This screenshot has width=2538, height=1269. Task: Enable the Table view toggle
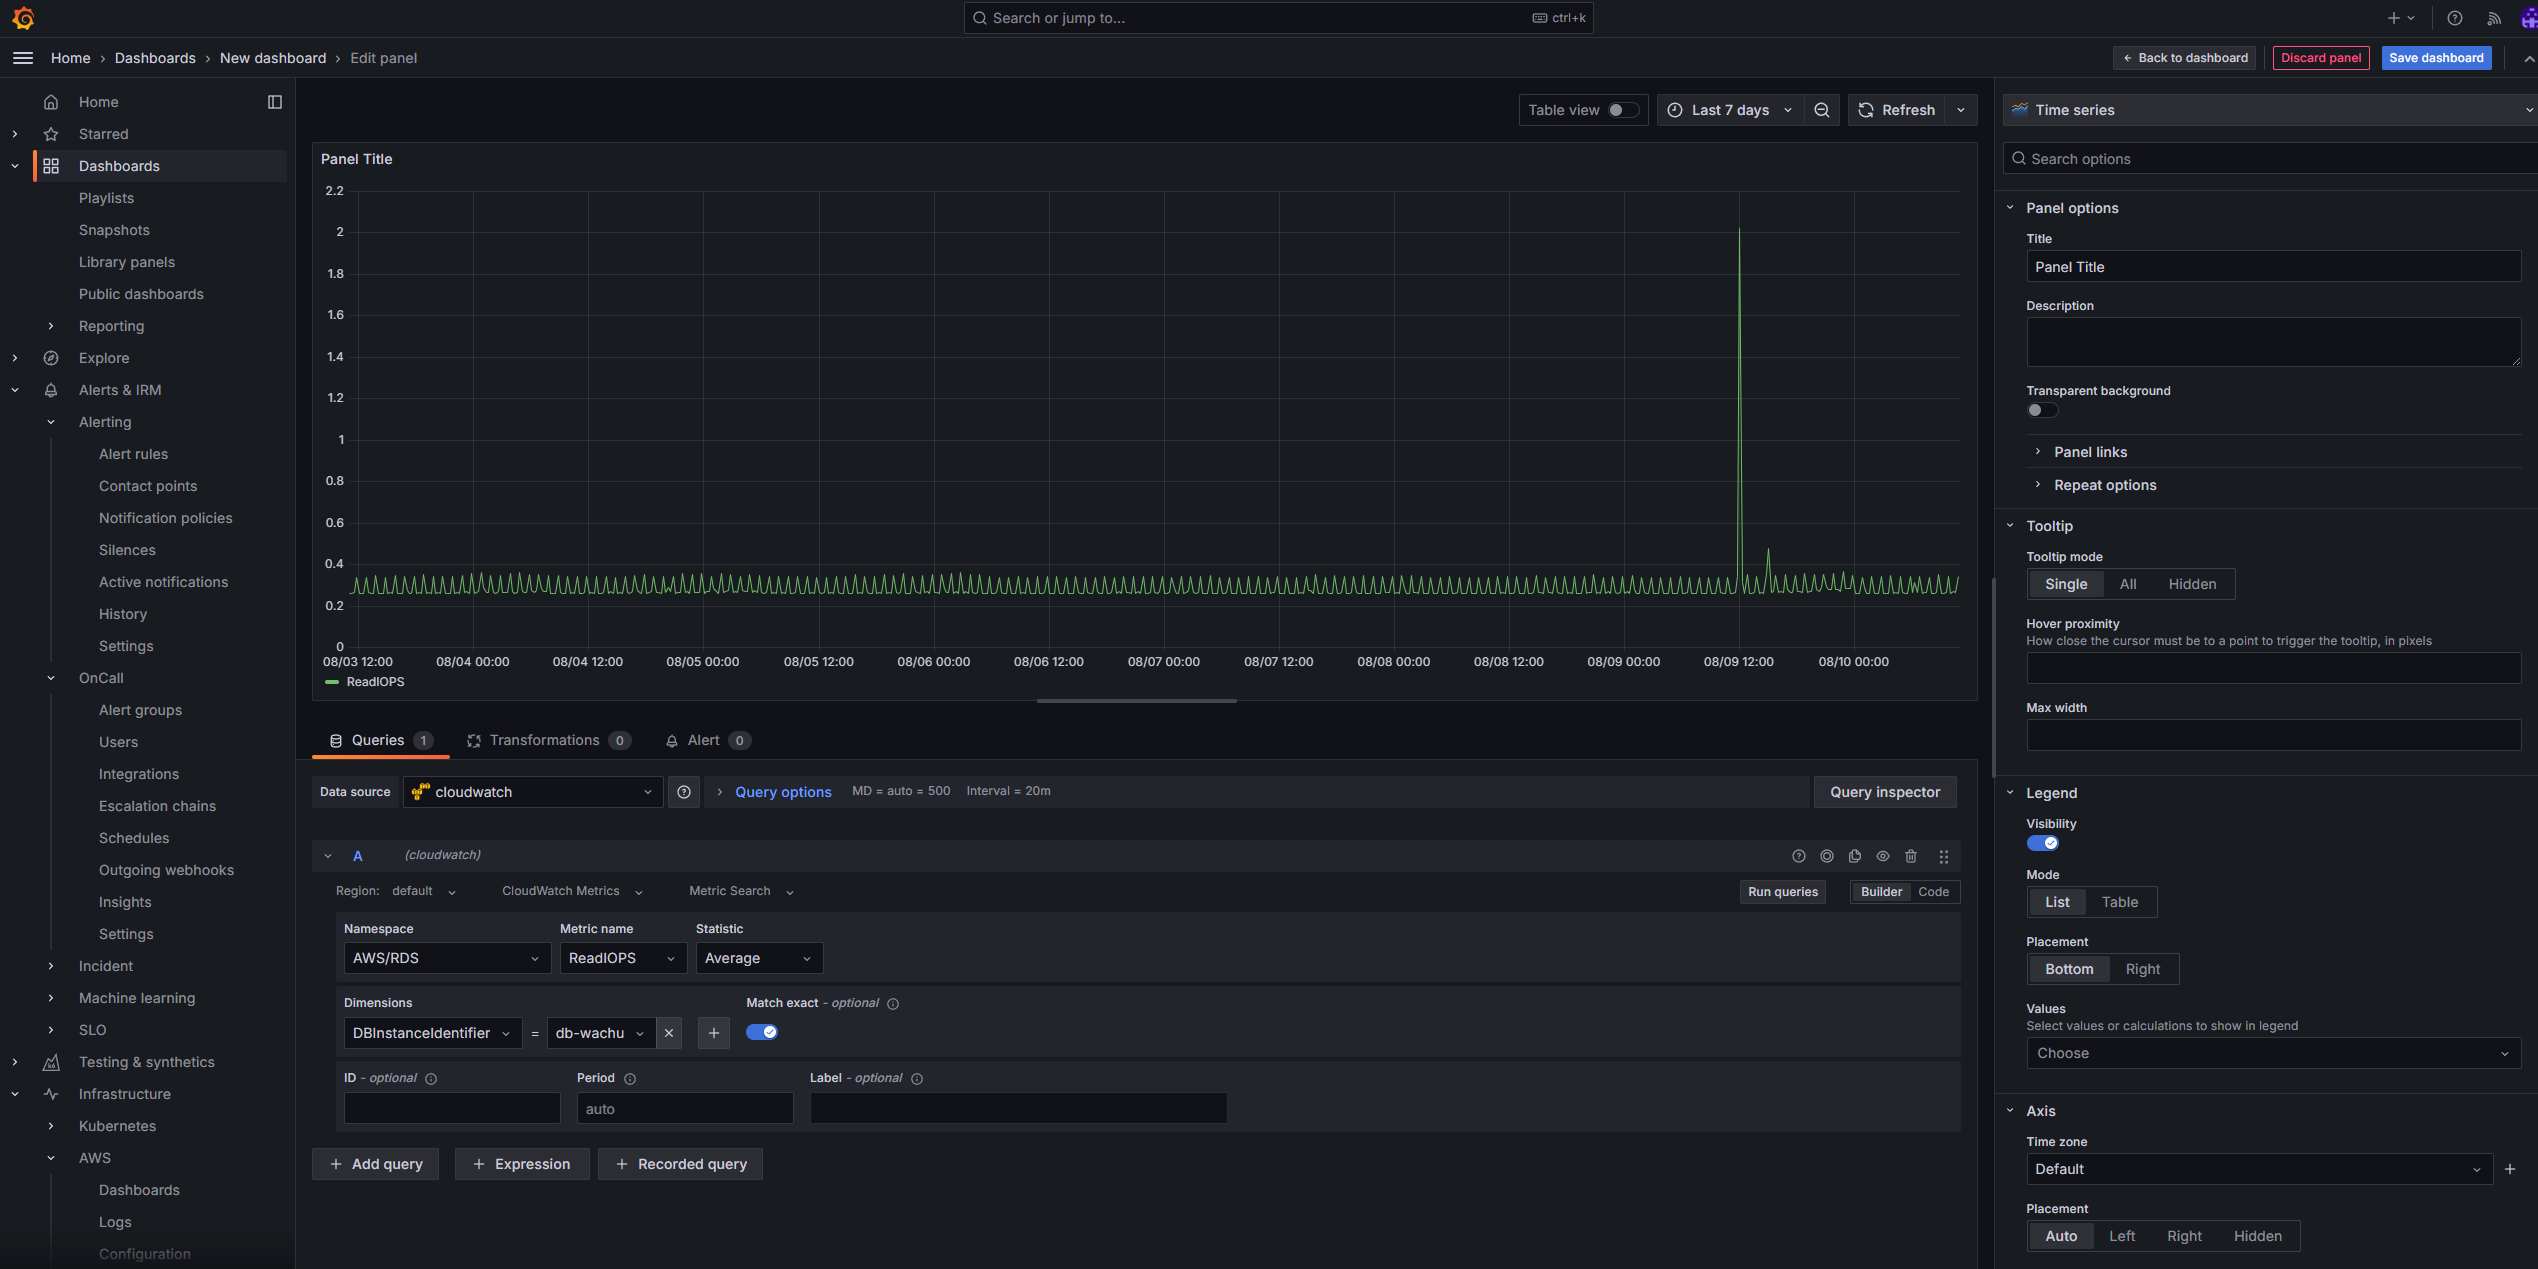(1622, 110)
